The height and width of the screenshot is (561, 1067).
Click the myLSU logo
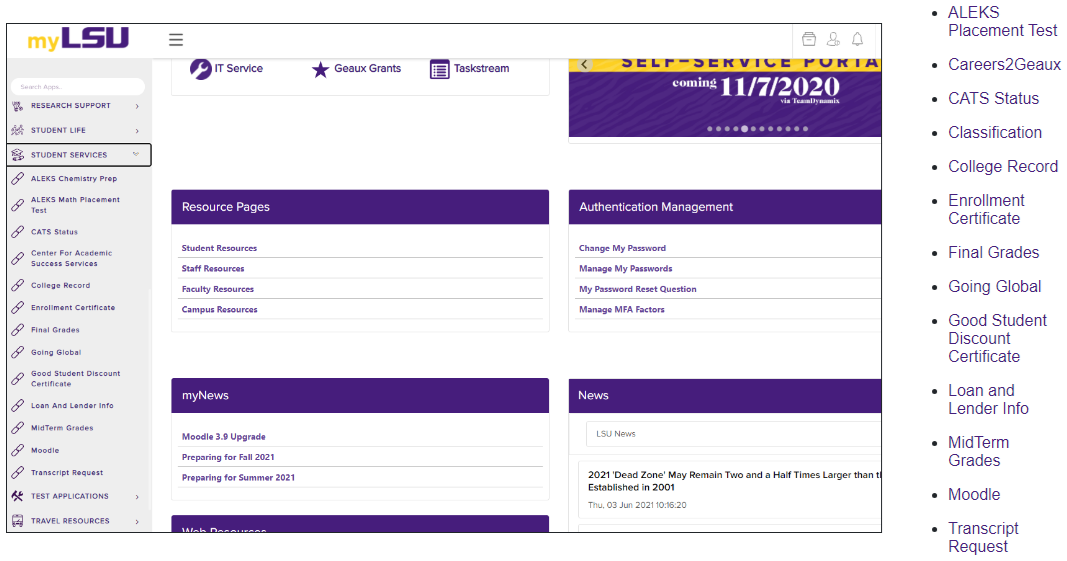coord(78,39)
